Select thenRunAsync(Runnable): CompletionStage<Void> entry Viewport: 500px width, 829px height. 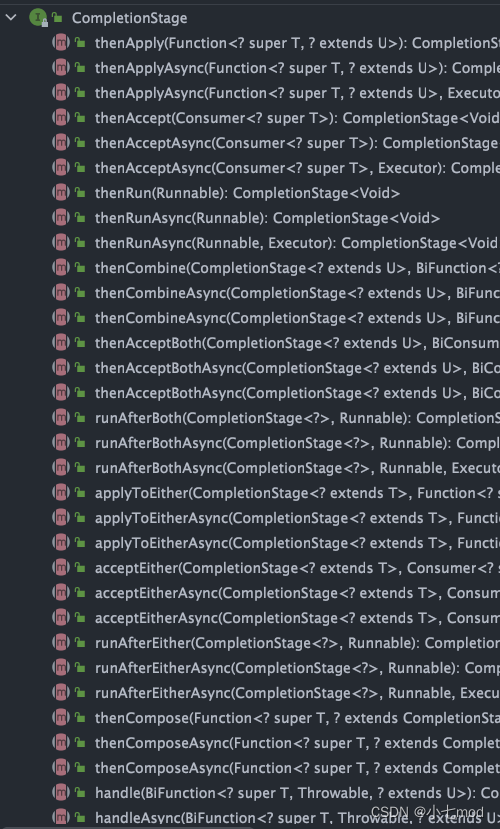click(267, 218)
